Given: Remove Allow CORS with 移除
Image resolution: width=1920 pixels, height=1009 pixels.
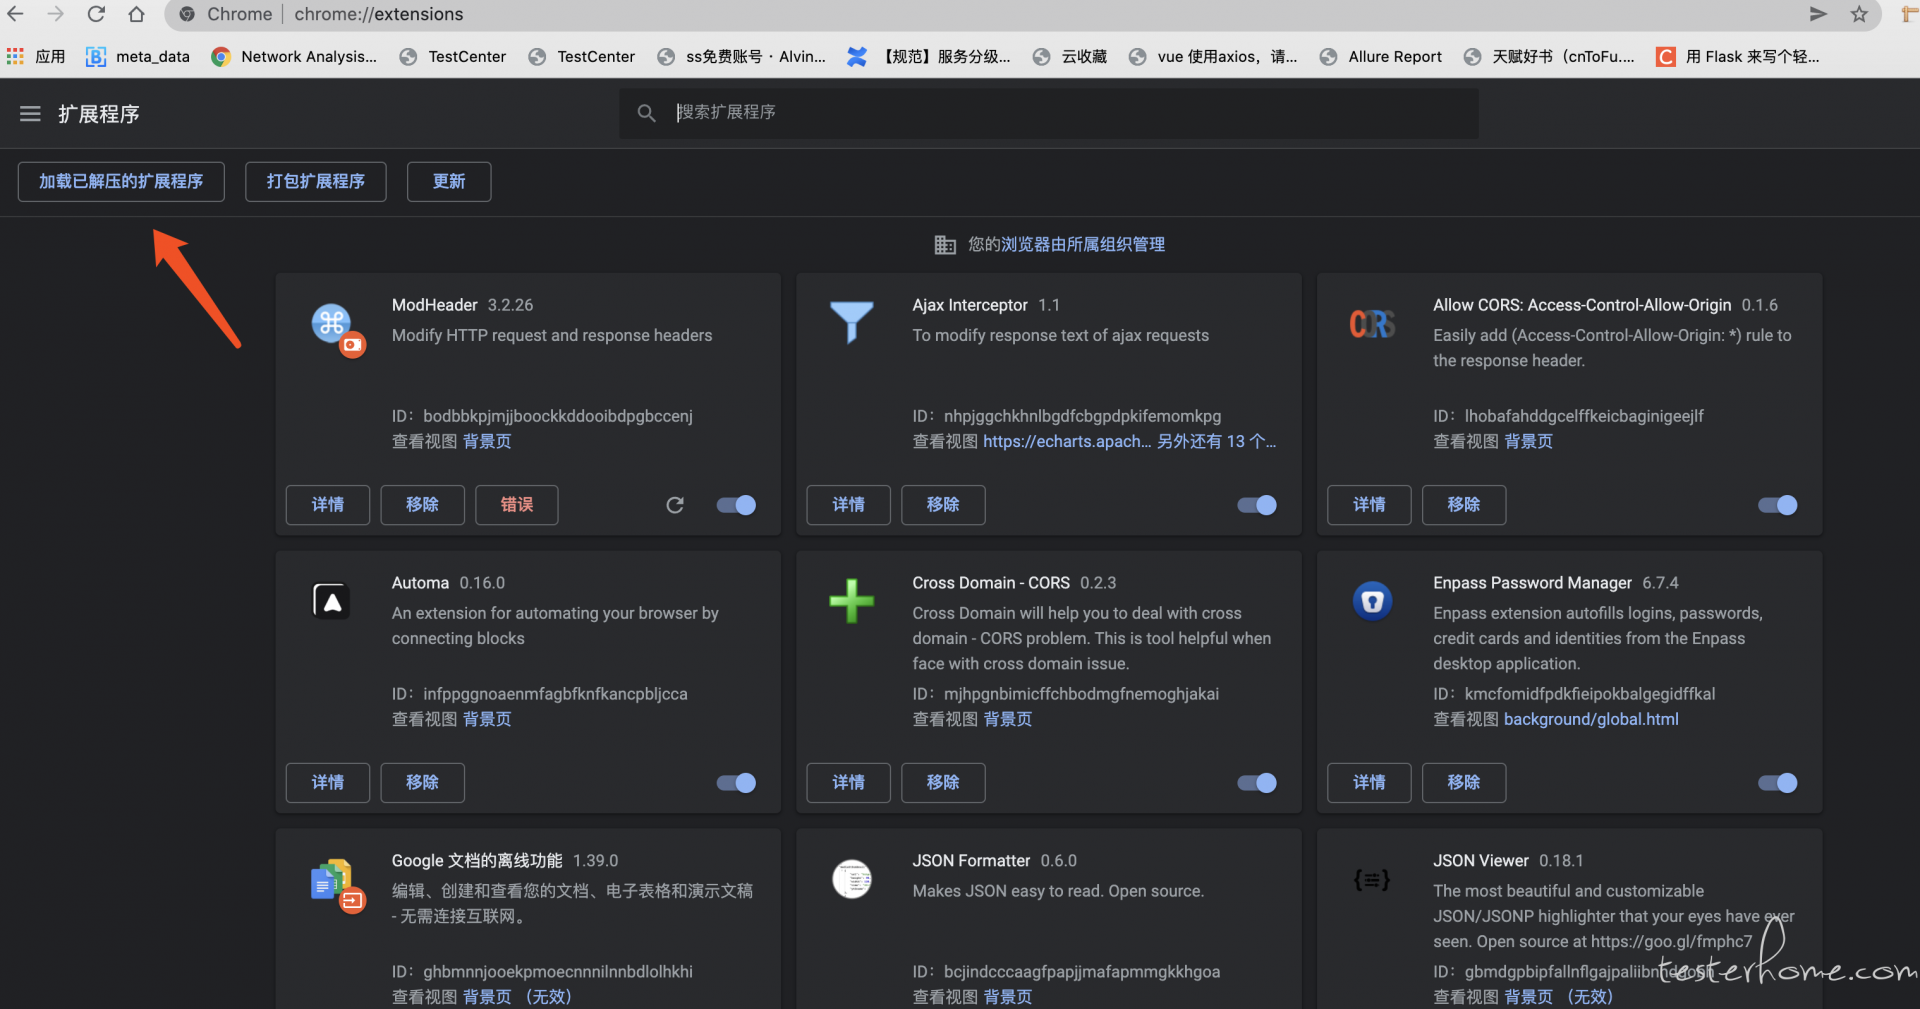Looking at the screenshot, I should [x=1464, y=505].
